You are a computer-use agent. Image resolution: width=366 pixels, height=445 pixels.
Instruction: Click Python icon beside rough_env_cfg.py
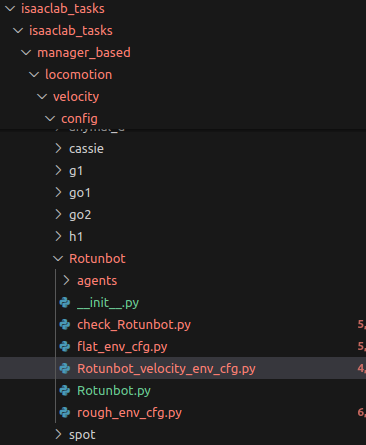pos(65,413)
